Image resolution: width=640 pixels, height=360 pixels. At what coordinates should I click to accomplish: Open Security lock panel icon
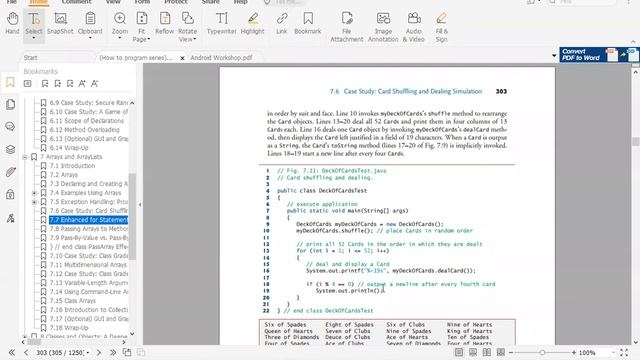10,194
